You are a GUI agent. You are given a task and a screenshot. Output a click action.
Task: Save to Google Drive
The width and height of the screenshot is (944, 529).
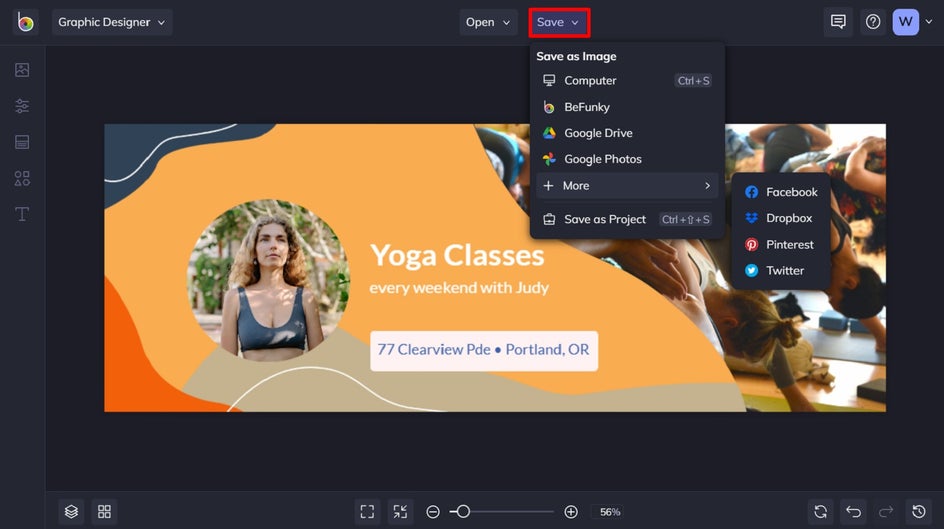coord(627,133)
